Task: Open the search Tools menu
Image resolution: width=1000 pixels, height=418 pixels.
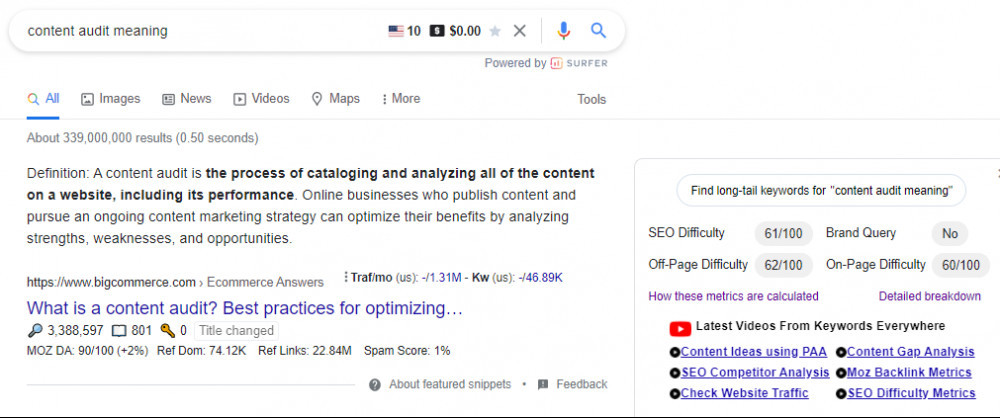Action: pos(591,99)
